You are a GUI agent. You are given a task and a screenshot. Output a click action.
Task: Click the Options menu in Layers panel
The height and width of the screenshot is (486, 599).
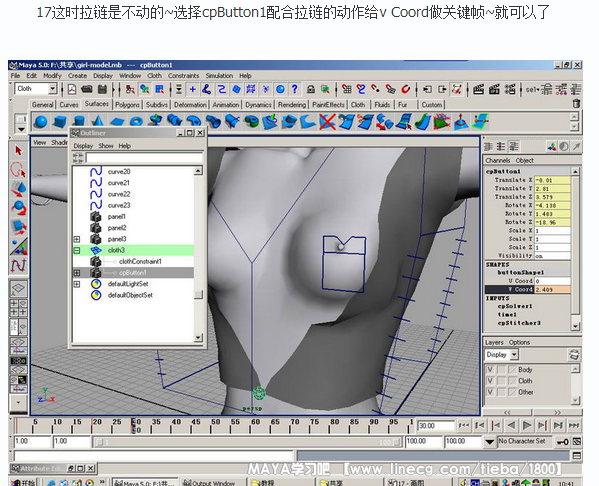point(519,342)
